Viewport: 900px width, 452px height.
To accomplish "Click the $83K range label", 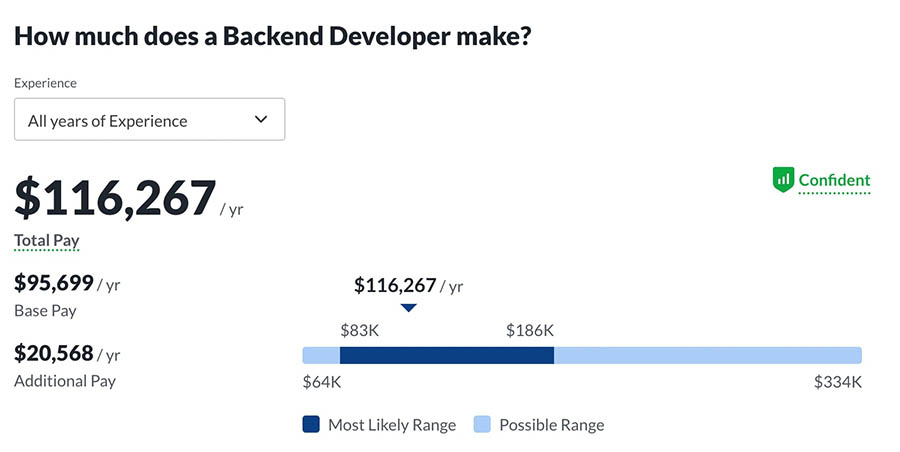I will (x=359, y=330).
